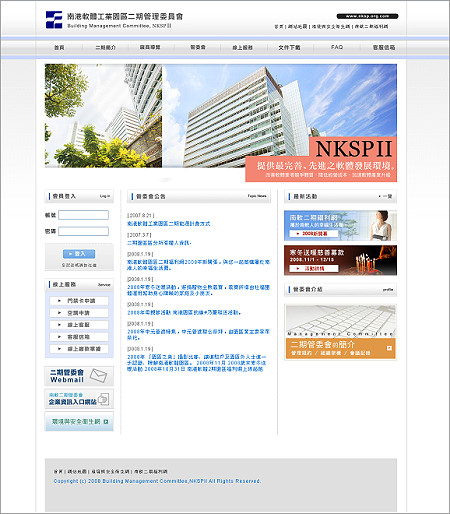Open the FAQ menu item
This screenshot has width=450, height=514.
click(x=337, y=47)
